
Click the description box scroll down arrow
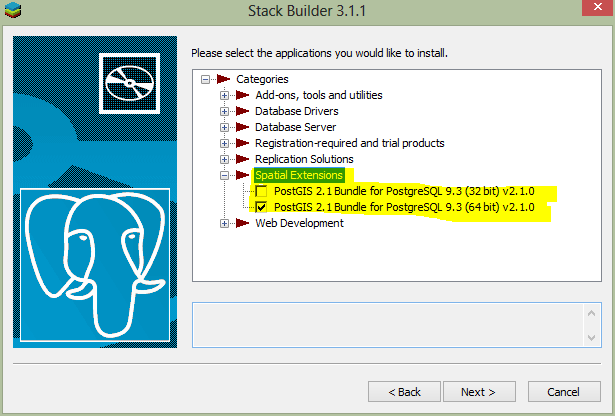[x=591, y=338]
